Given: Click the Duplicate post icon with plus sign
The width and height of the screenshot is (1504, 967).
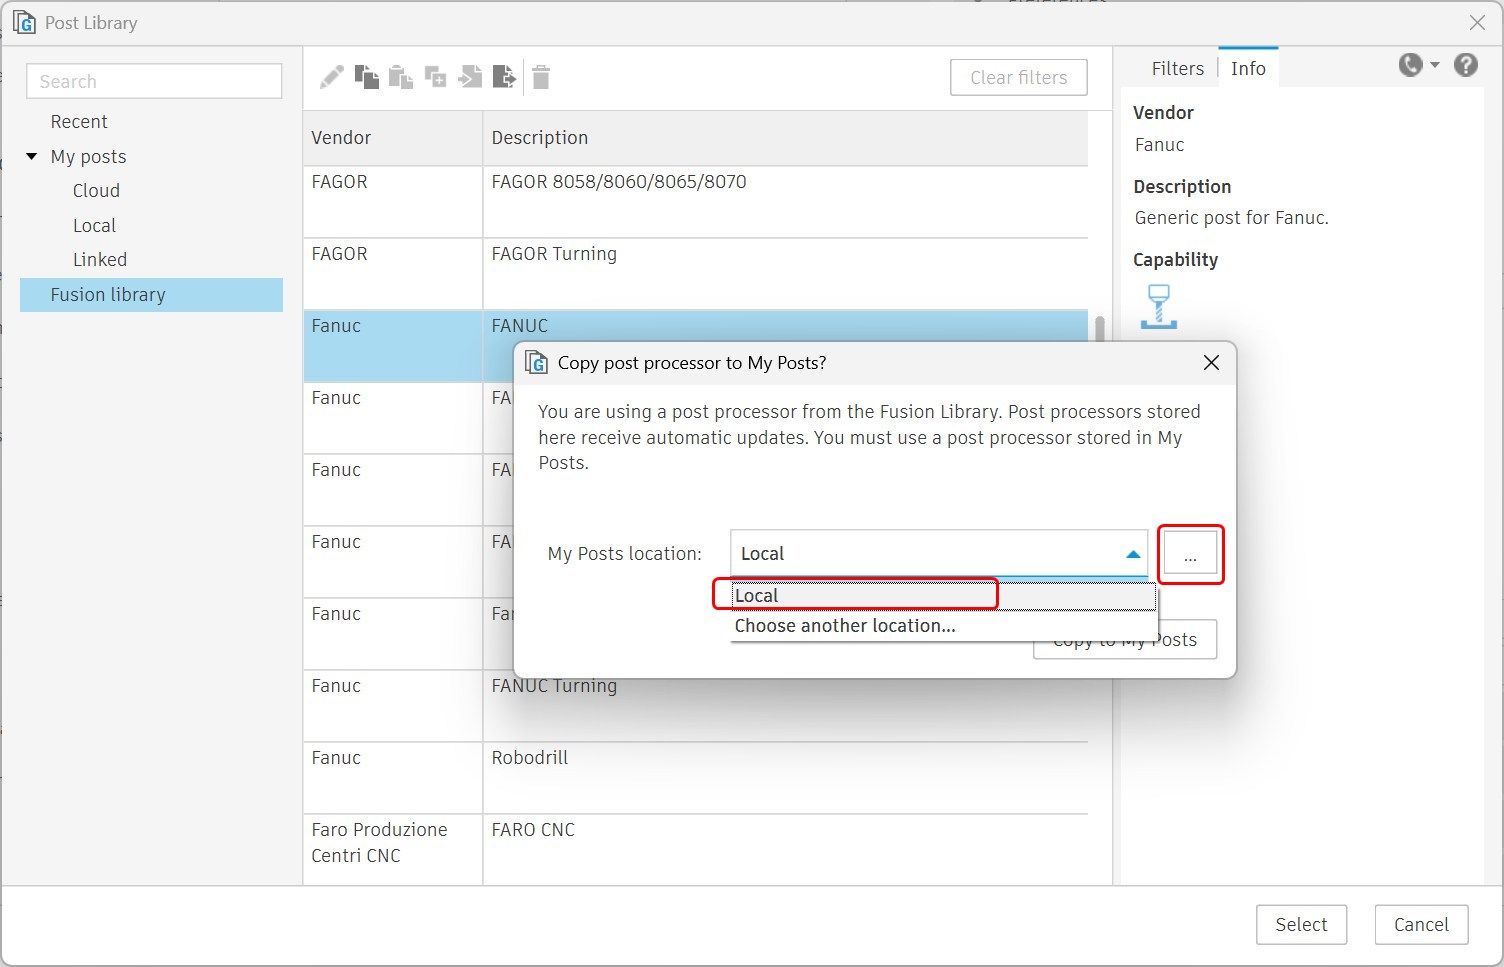Looking at the screenshot, I should (x=435, y=76).
